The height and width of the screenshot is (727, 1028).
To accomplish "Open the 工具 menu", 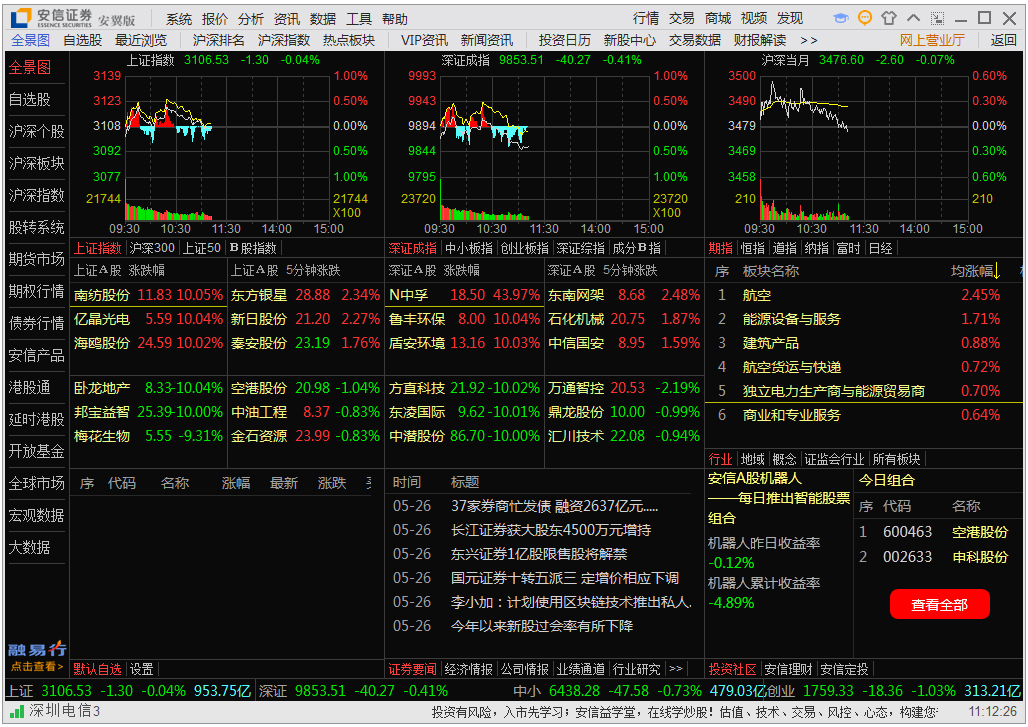I will pyautogui.click(x=359, y=19).
